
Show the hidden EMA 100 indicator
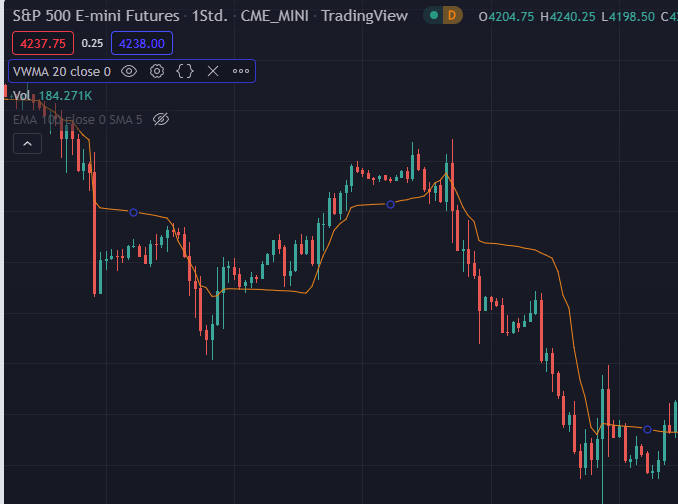pyautogui.click(x=161, y=119)
